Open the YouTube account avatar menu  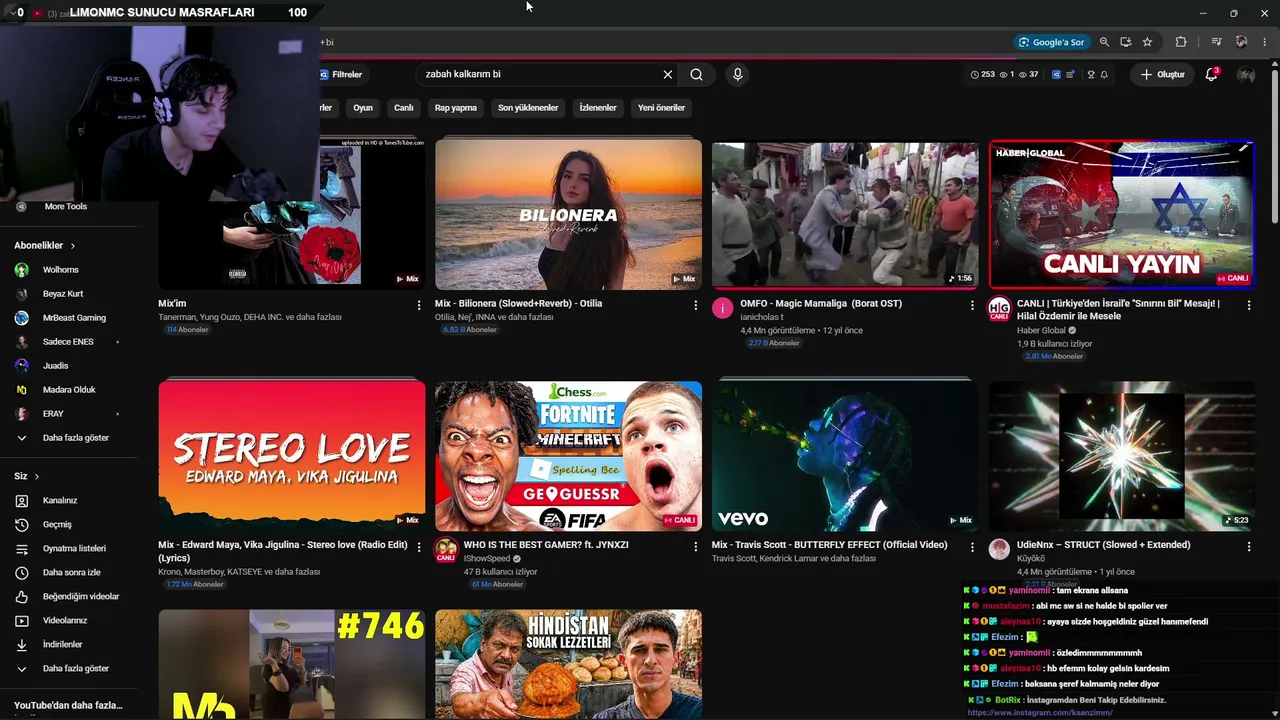tap(1245, 75)
